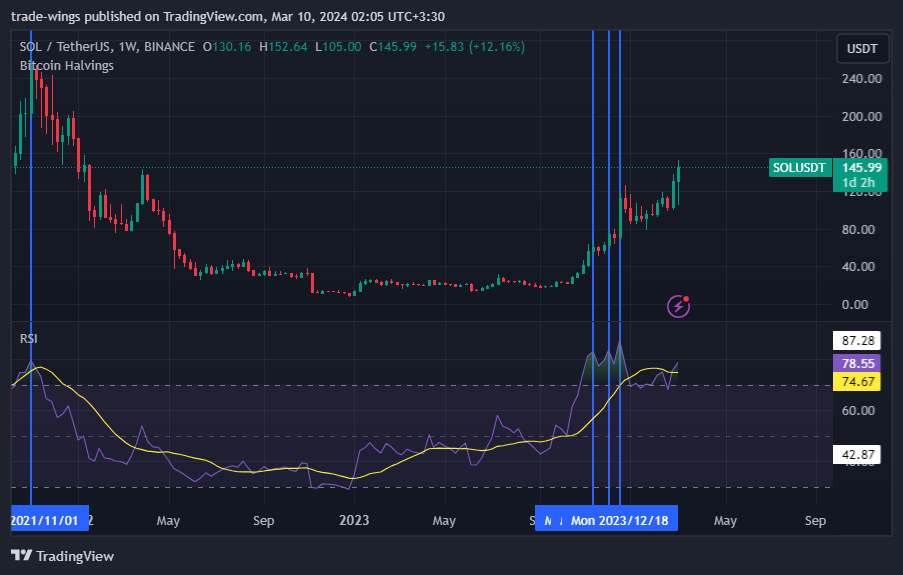Click the O130.16 open value

coord(227,47)
